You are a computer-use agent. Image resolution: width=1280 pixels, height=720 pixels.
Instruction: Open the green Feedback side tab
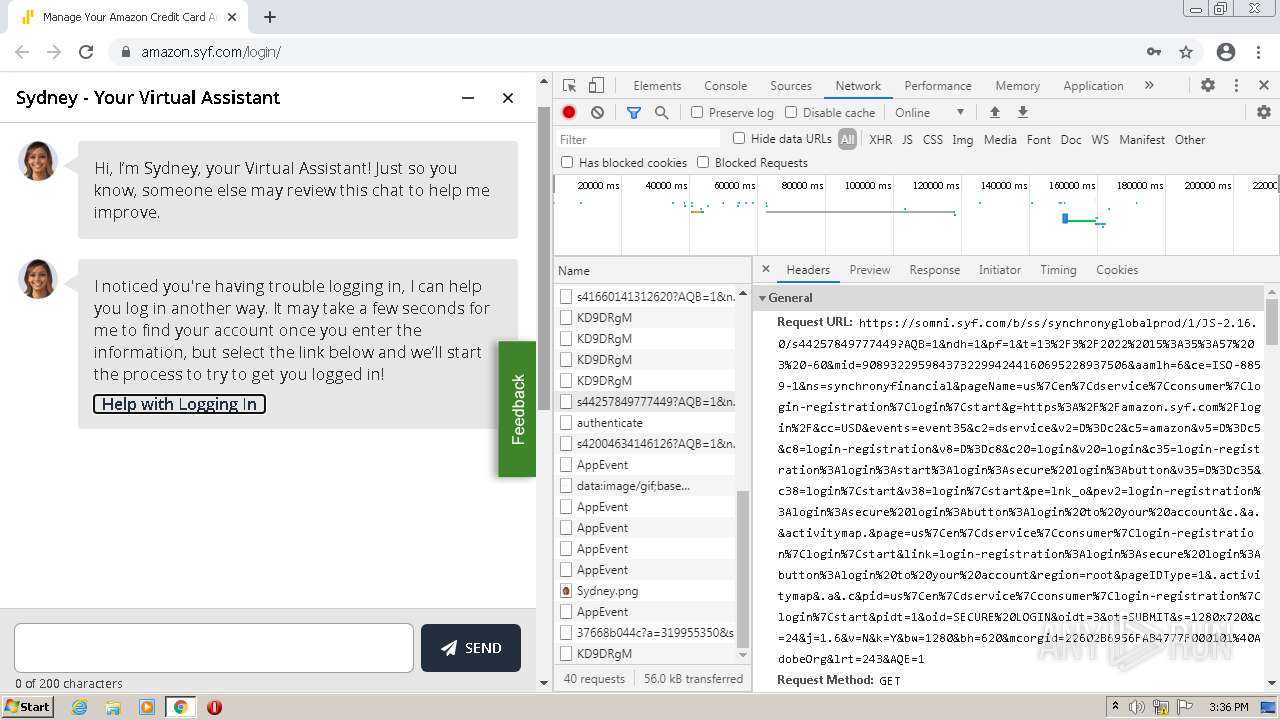pyautogui.click(x=517, y=409)
